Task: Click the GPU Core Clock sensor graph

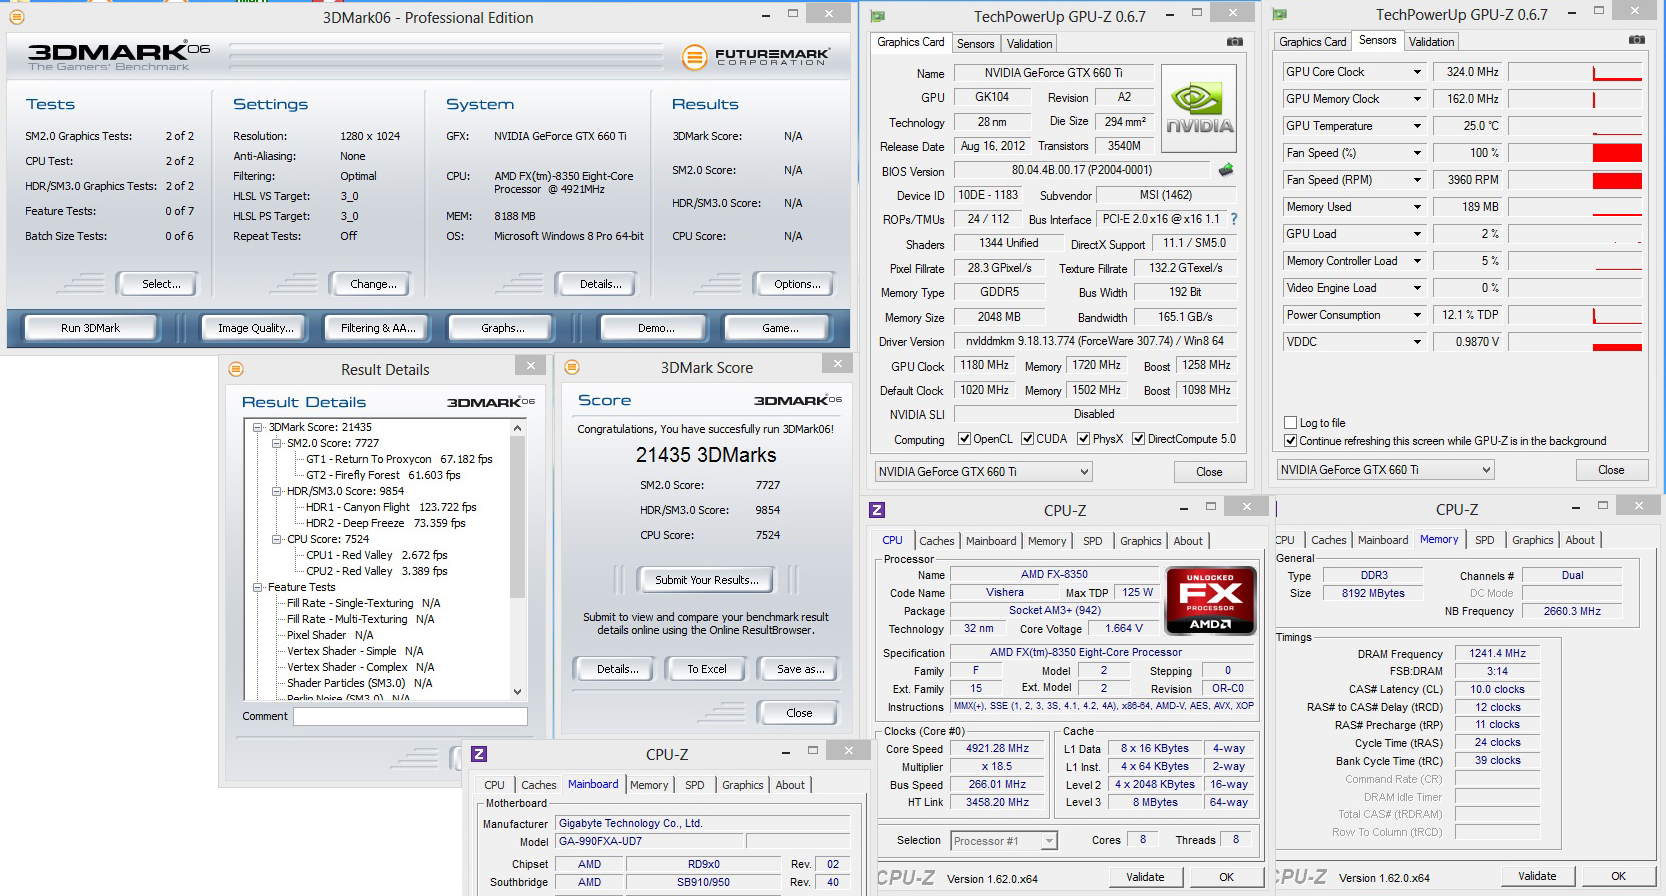Action: 1575,72
